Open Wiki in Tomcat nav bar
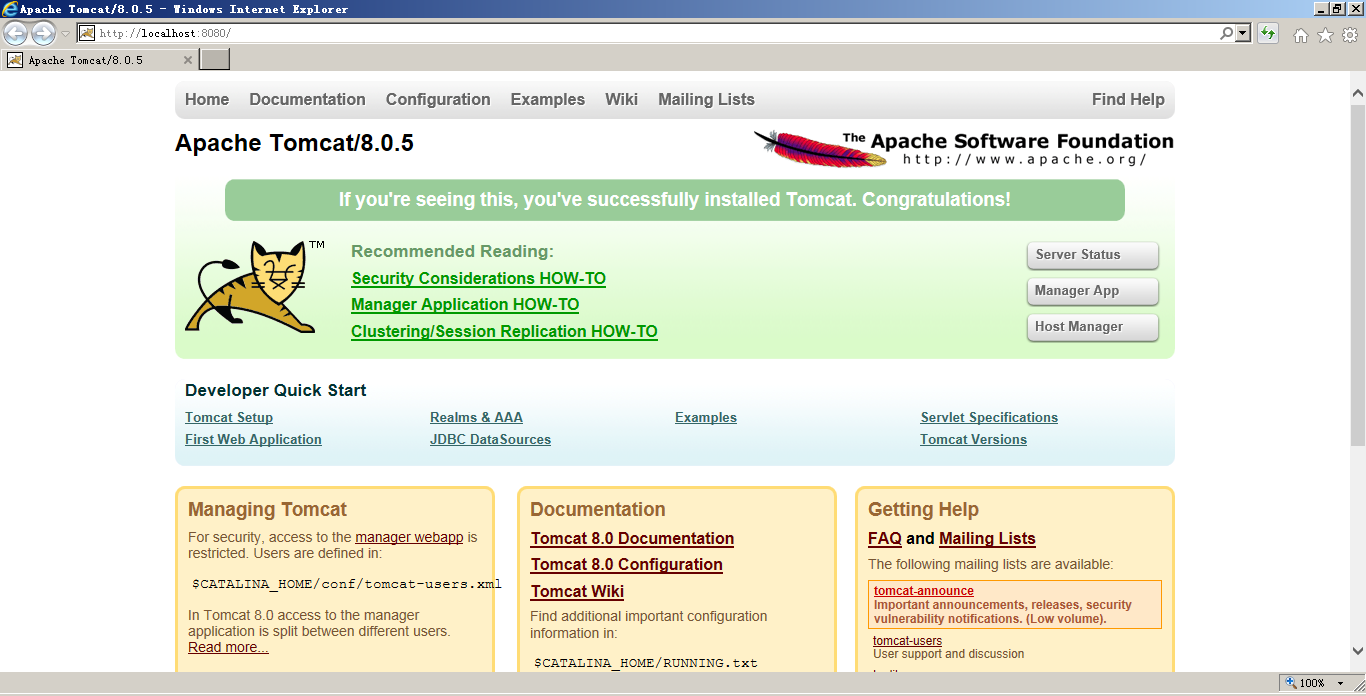This screenshot has height=696, width=1366. [621, 99]
